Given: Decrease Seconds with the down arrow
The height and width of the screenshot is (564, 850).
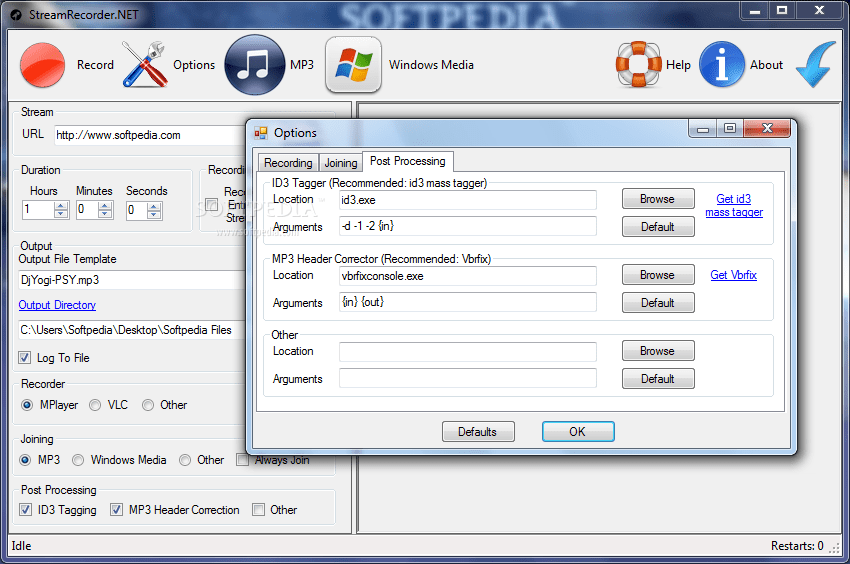Looking at the screenshot, I should (x=154, y=214).
